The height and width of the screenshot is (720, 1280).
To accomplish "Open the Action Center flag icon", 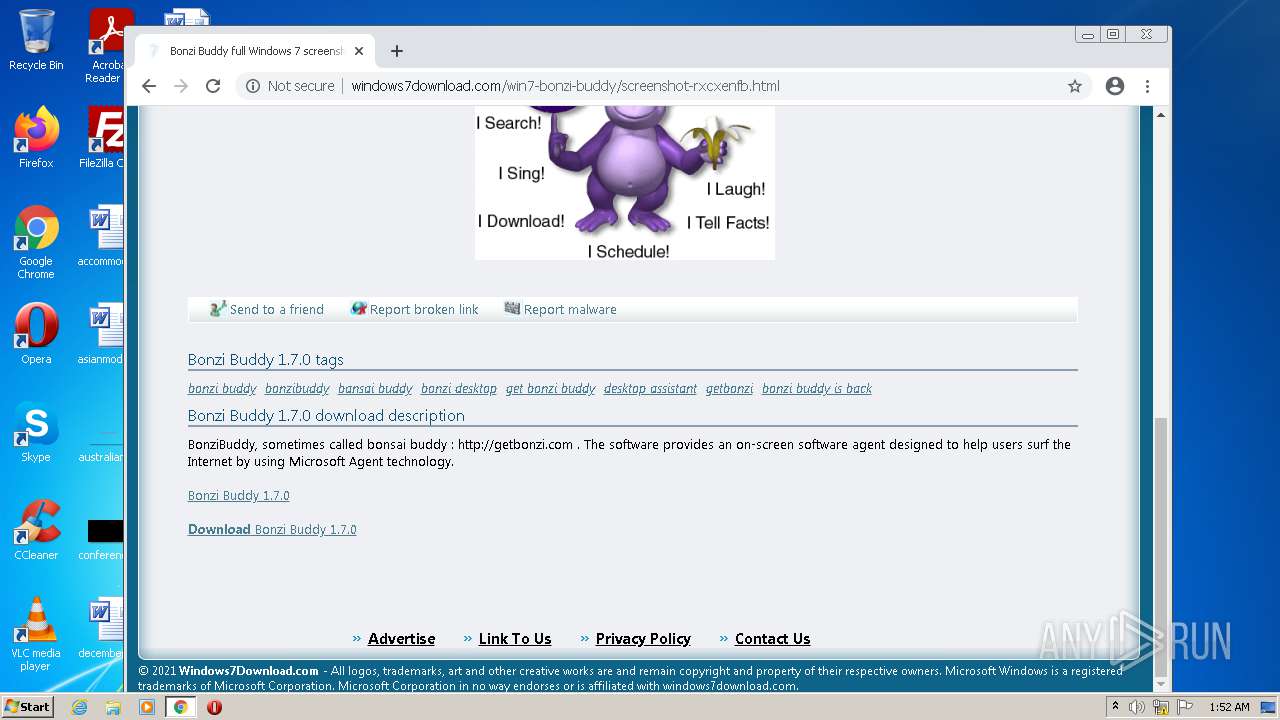I will click(x=1185, y=707).
